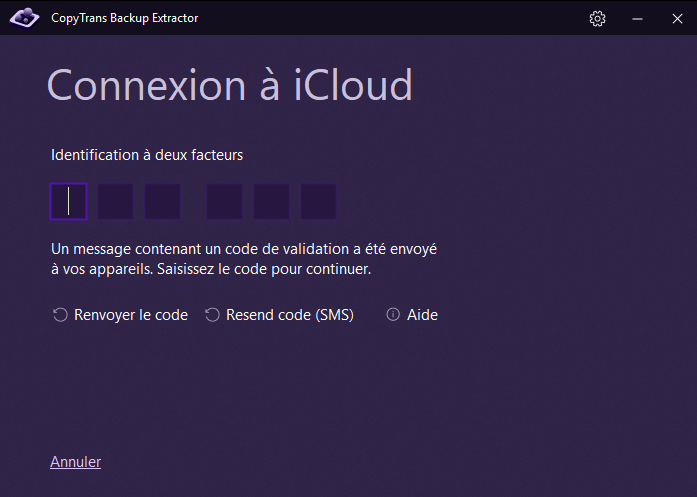Open the Aide help link
The image size is (697, 497).
point(422,315)
